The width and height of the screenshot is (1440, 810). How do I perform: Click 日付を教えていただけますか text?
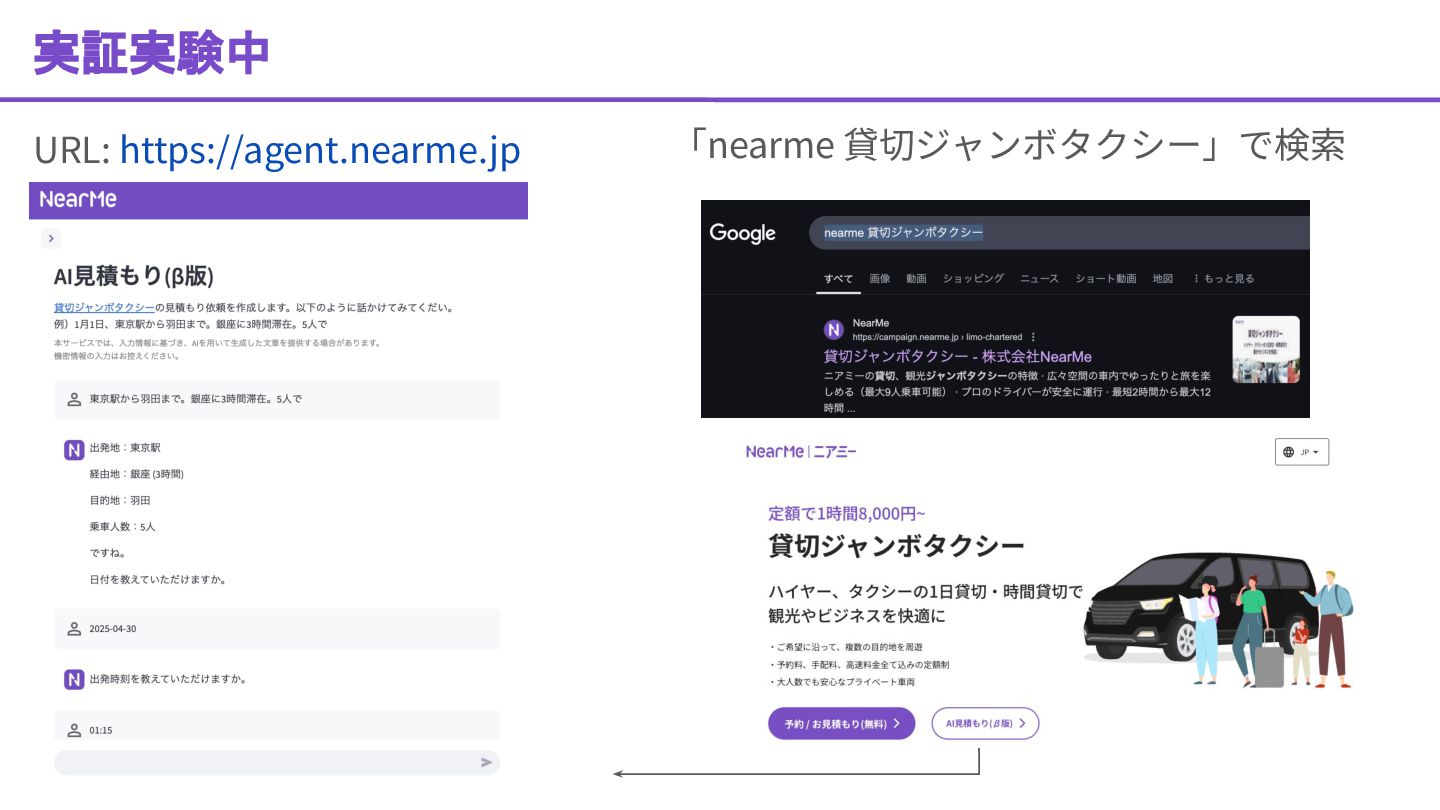coord(158,579)
